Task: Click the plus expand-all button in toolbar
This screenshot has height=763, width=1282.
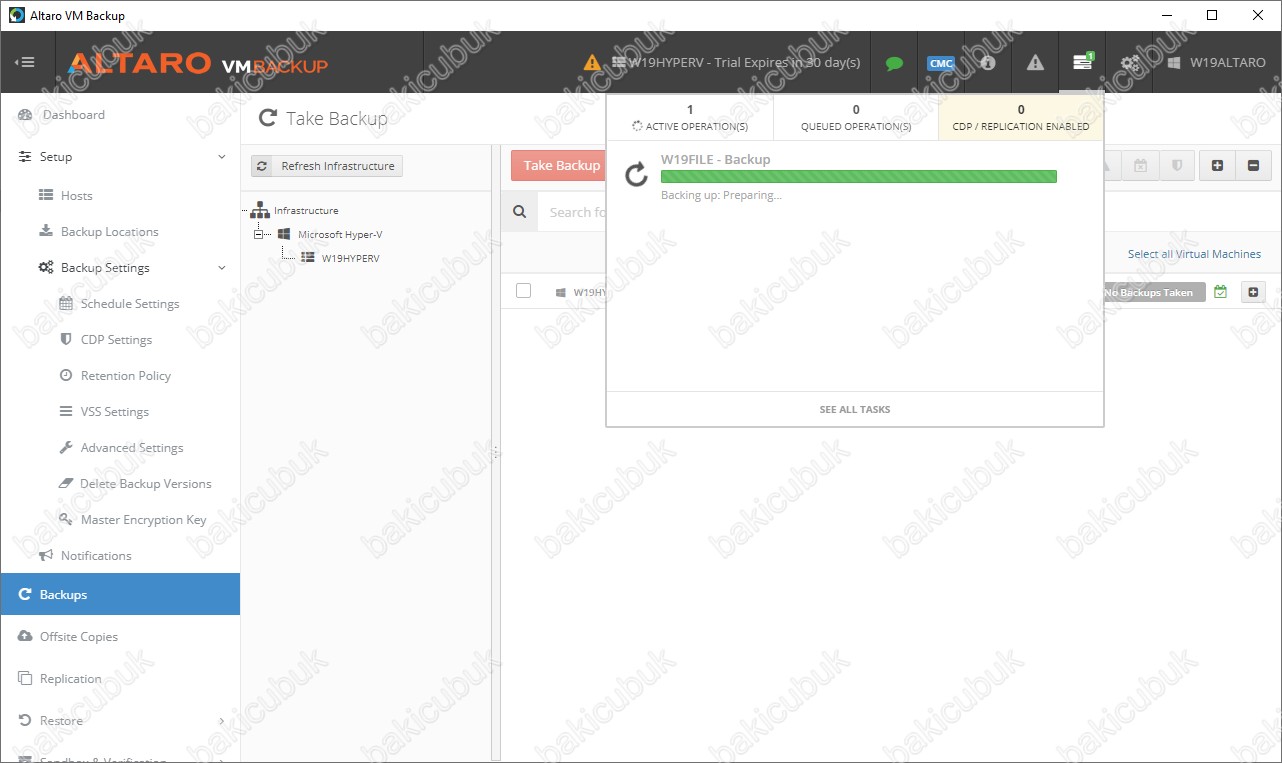Action: tap(1217, 166)
